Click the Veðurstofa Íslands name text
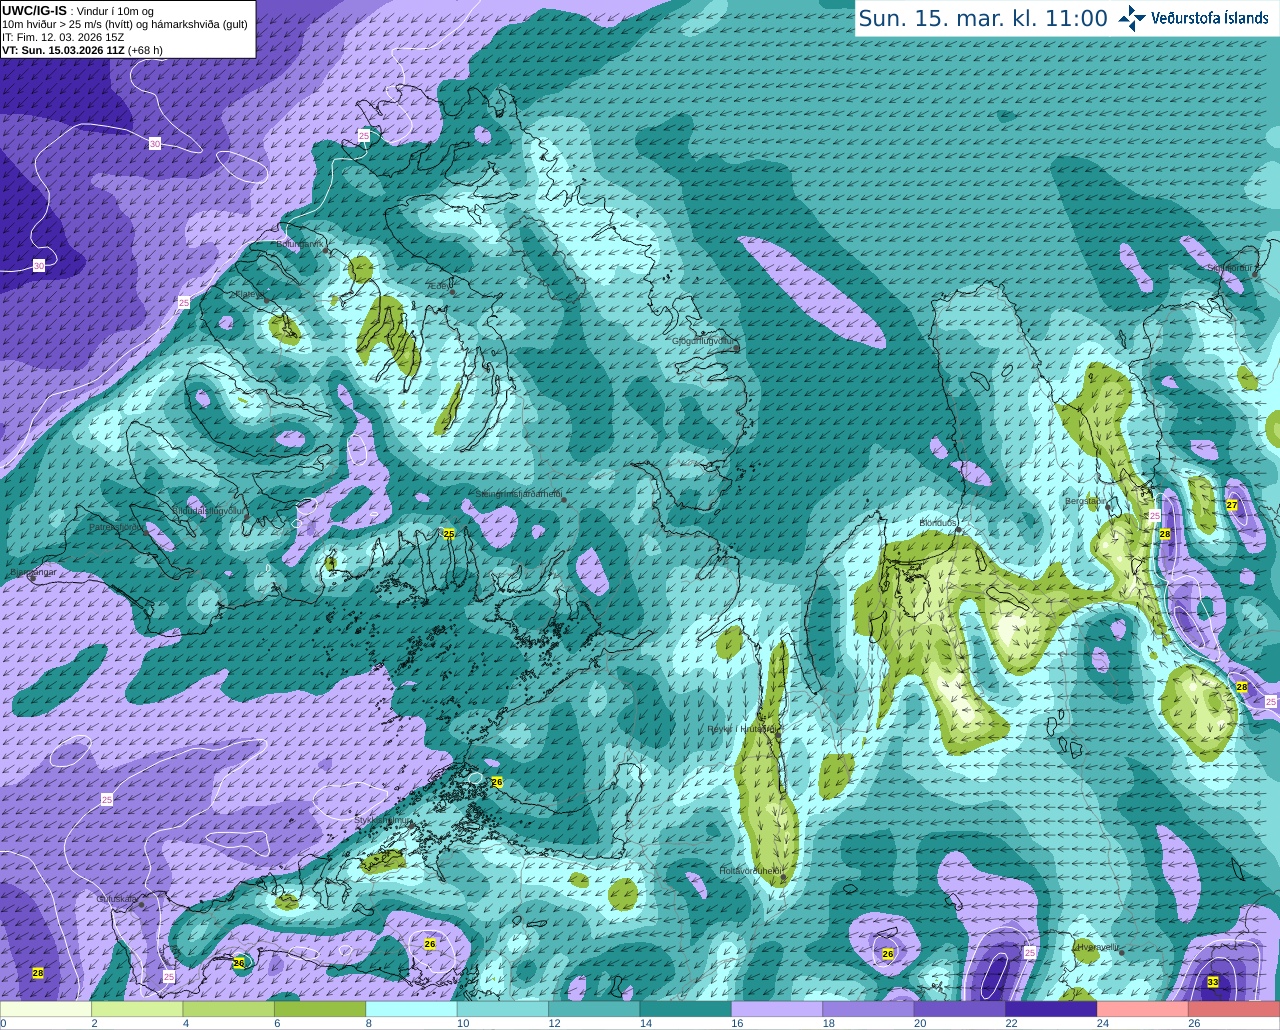The height and width of the screenshot is (1030, 1280). click(x=1210, y=18)
